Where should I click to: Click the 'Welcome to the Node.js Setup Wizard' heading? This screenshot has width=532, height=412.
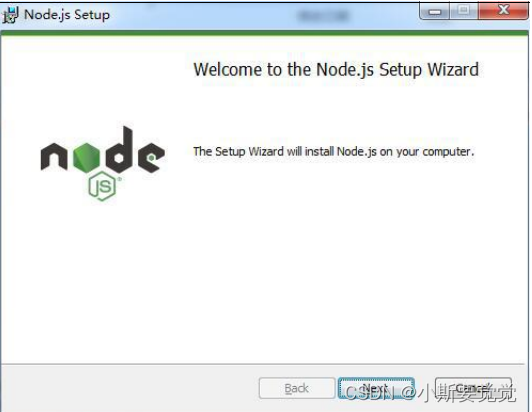pyautogui.click(x=336, y=70)
